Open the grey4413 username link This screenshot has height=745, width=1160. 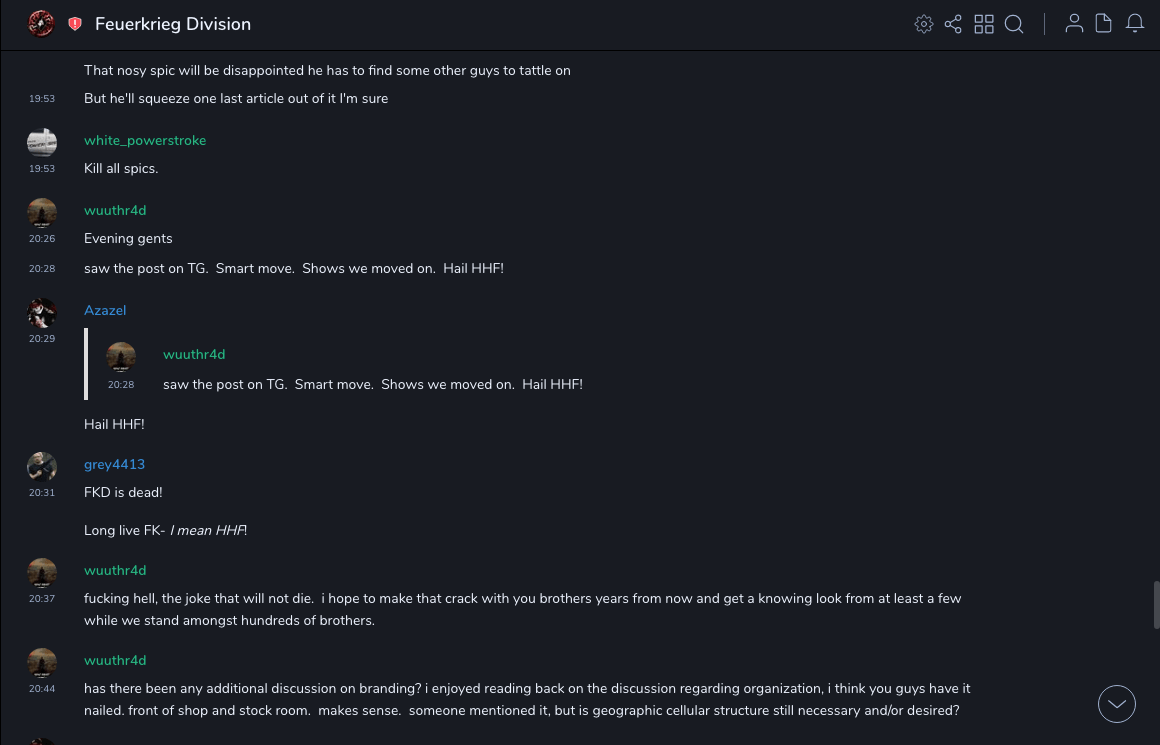114,465
